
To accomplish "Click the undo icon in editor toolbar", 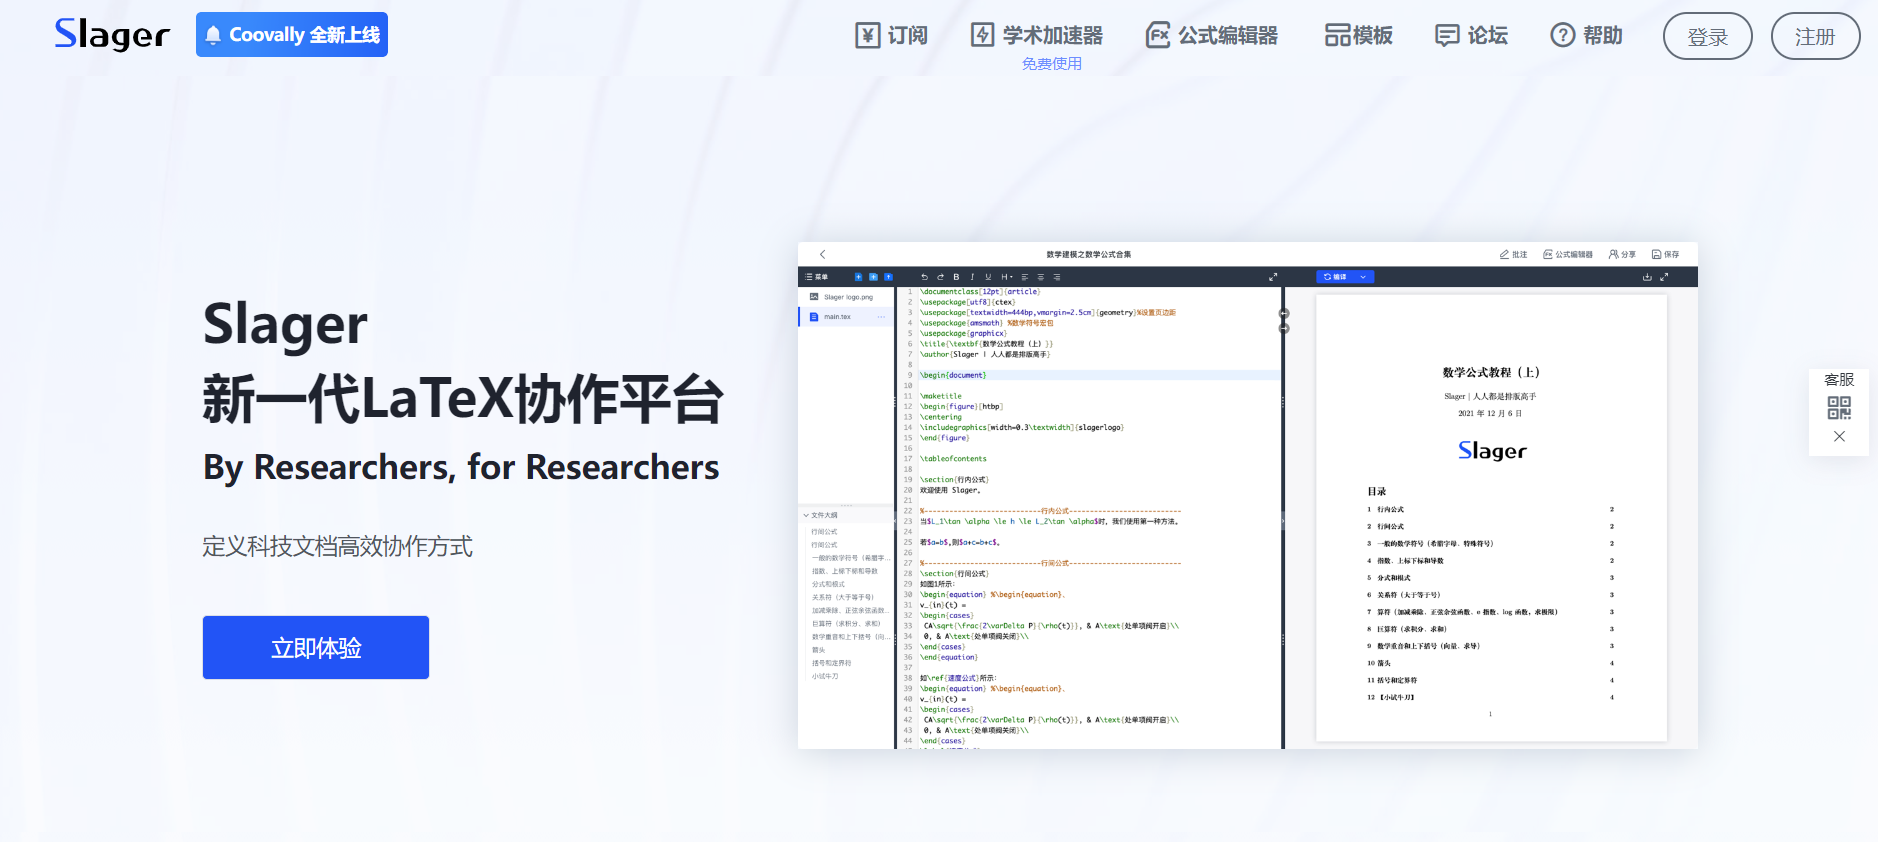I will pos(924,277).
